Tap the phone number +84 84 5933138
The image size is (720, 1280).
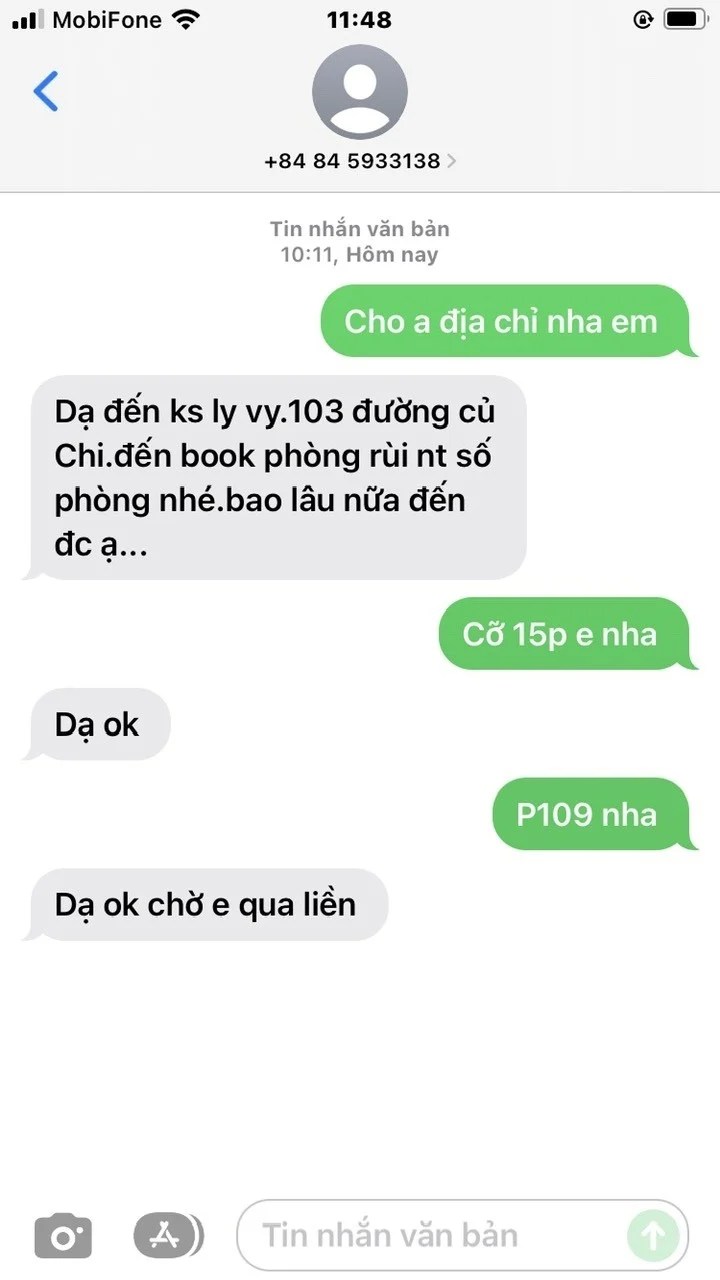tap(352, 161)
